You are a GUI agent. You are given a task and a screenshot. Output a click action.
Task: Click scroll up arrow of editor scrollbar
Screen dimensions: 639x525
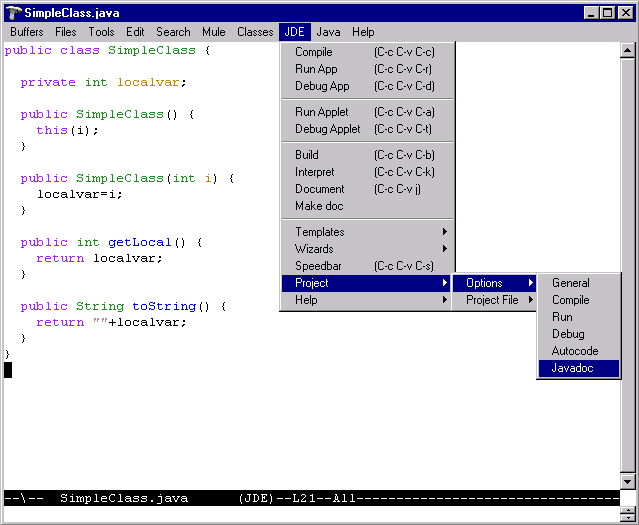628,51
